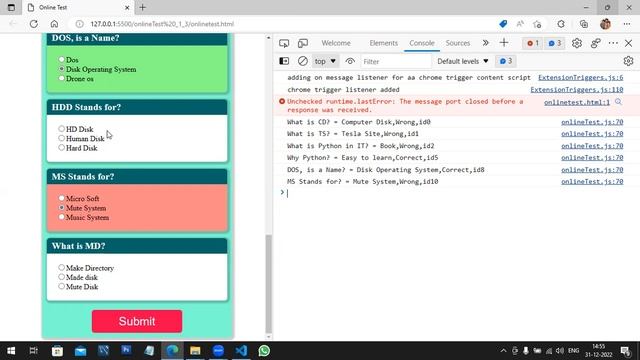Go to browser home page icon
This screenshot has height=360, width=640.
pyautogui.click(x=54, y=24)
